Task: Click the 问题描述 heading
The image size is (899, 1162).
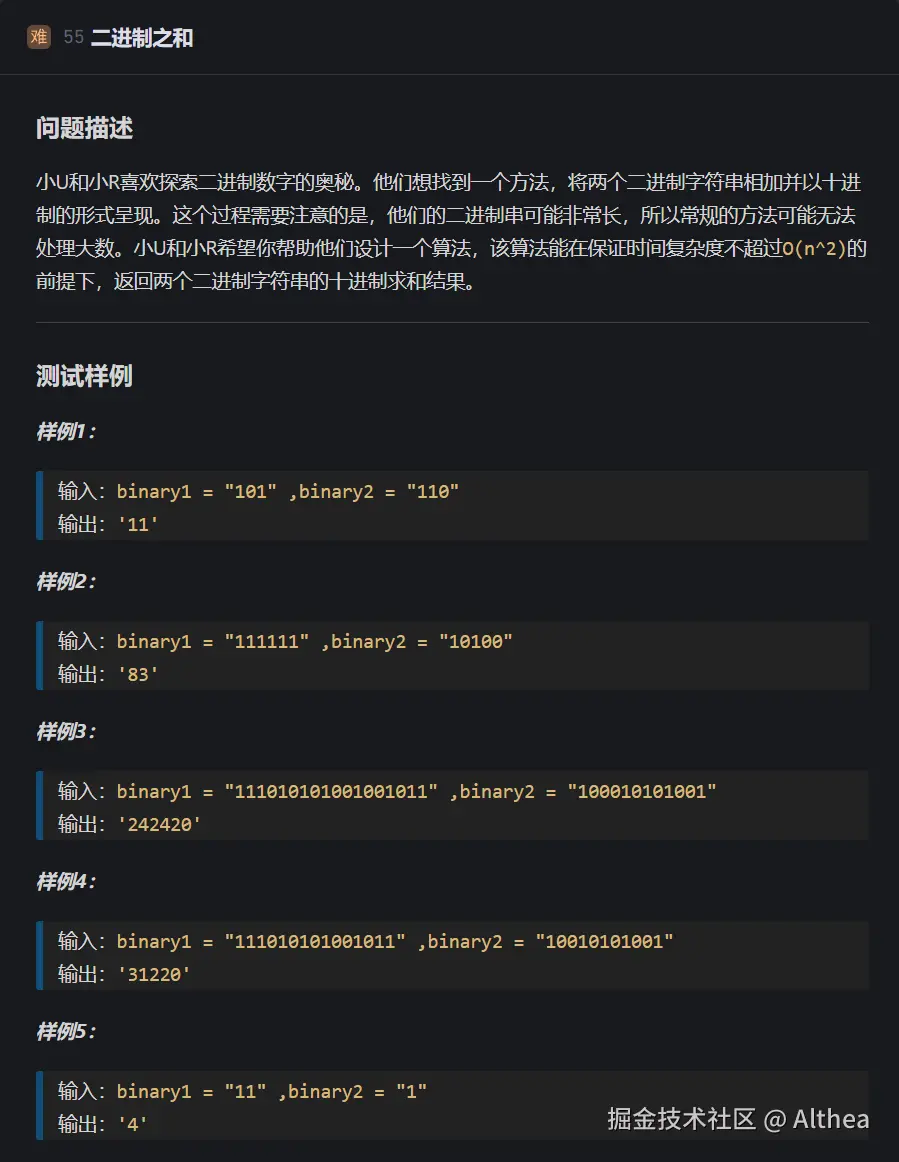Action: (x=84, y=128)
